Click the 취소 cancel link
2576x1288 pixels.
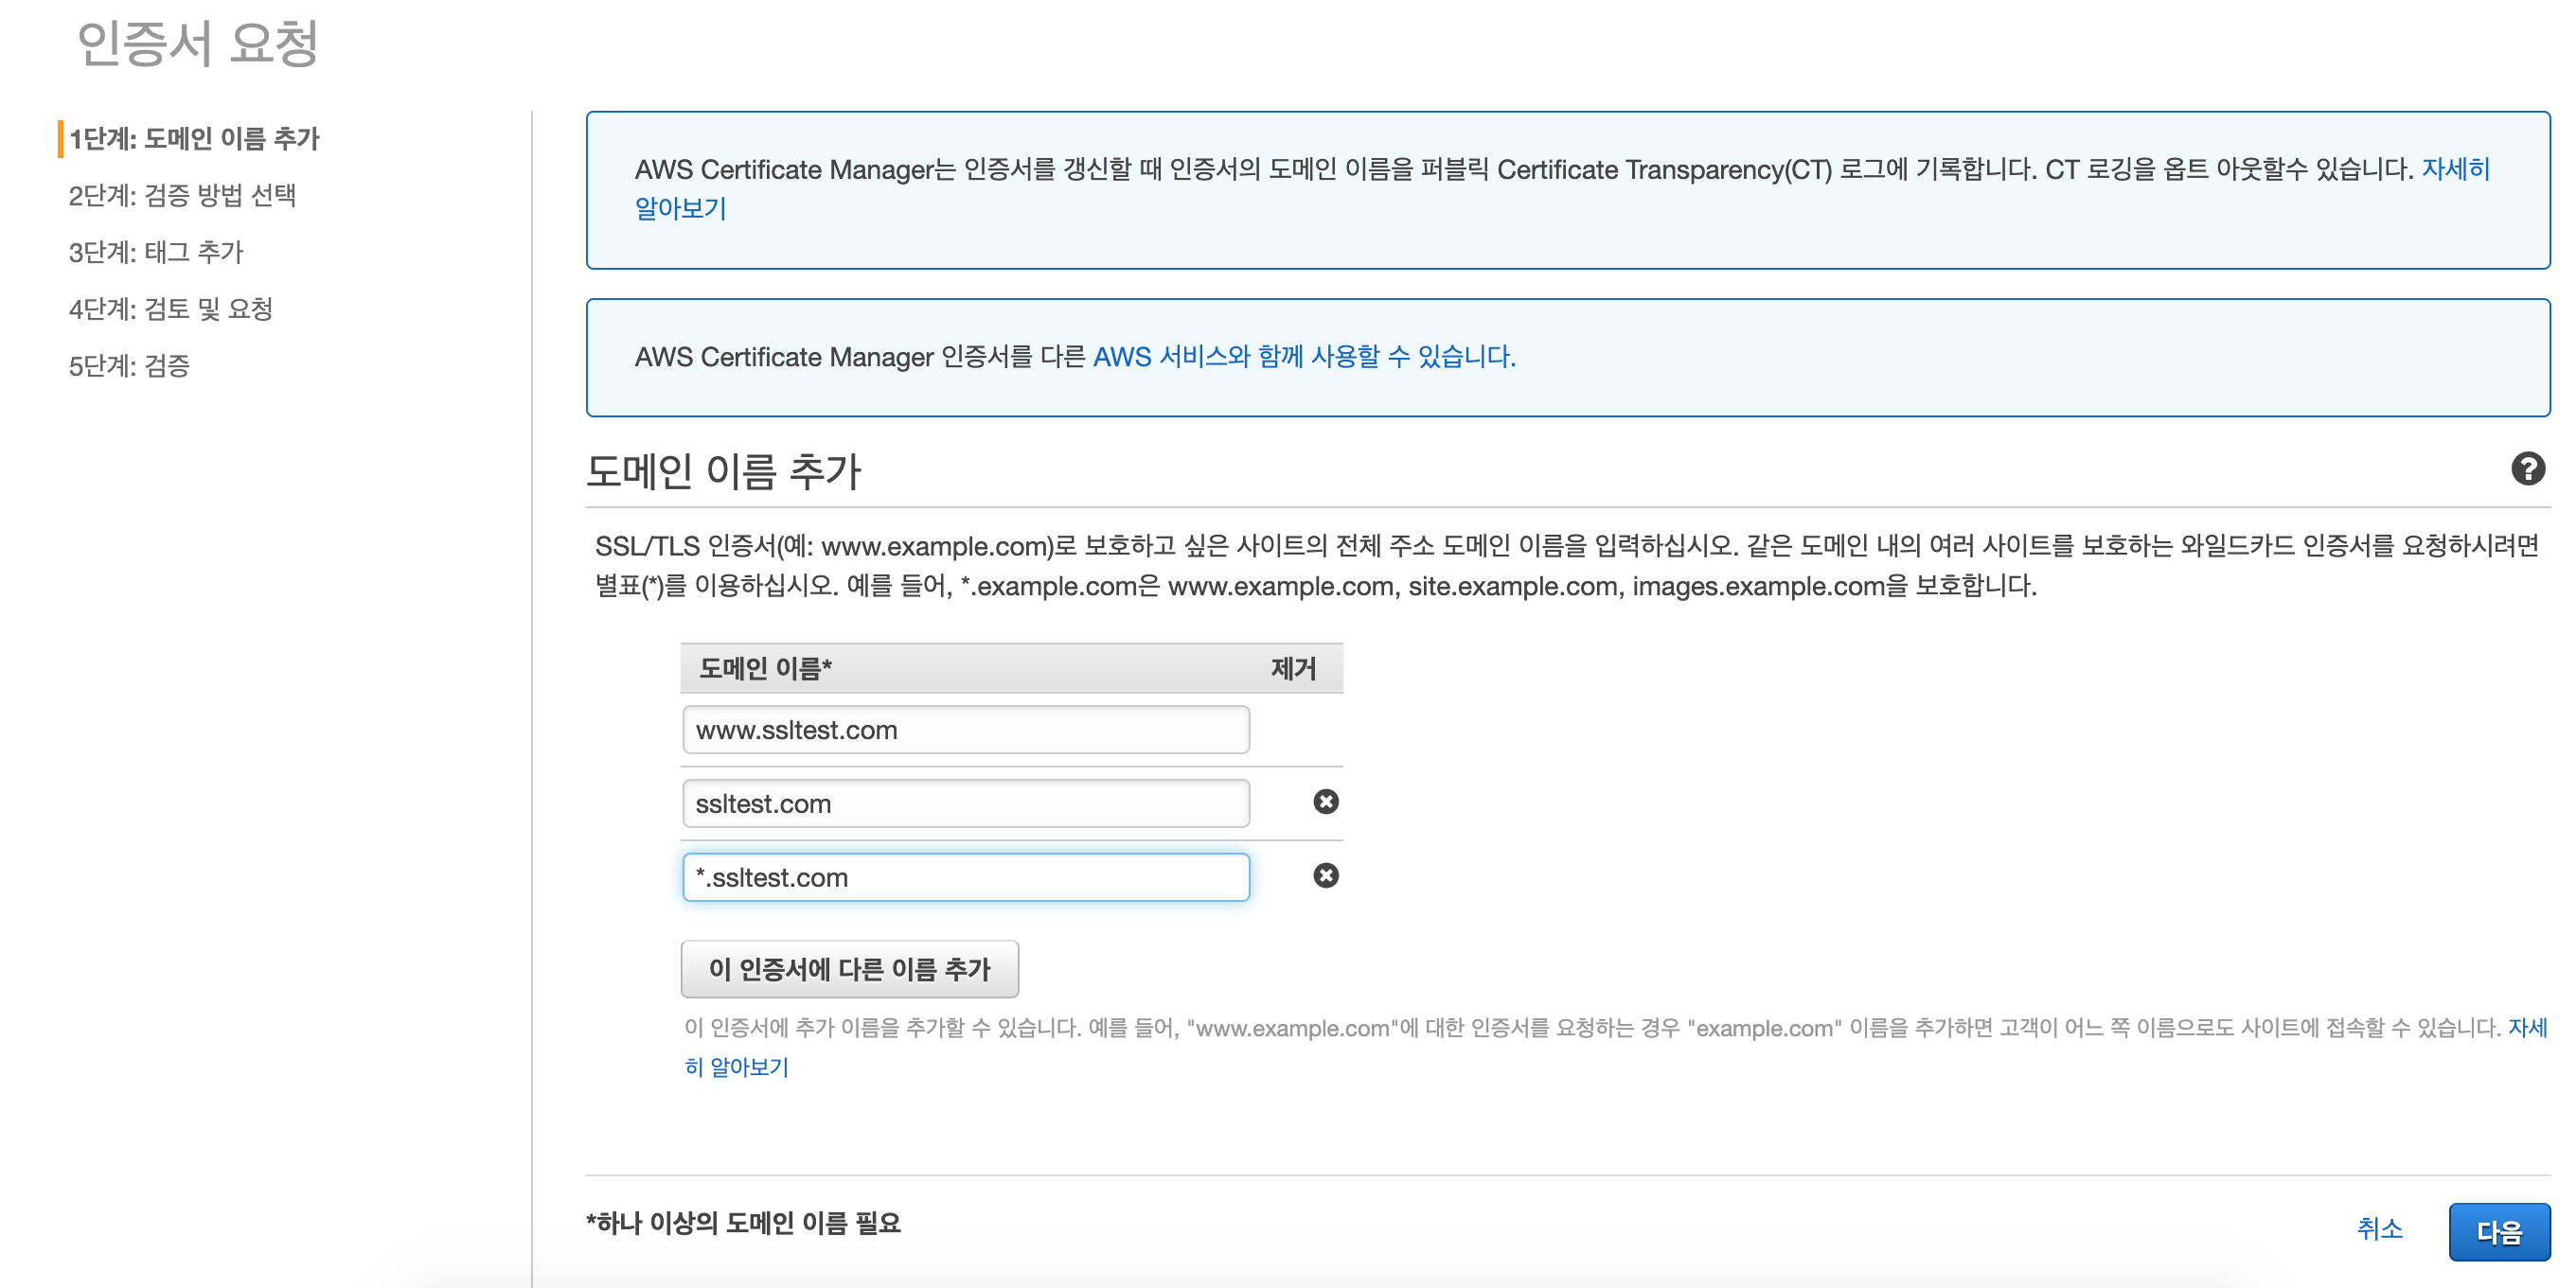tap(2379, 1229)
